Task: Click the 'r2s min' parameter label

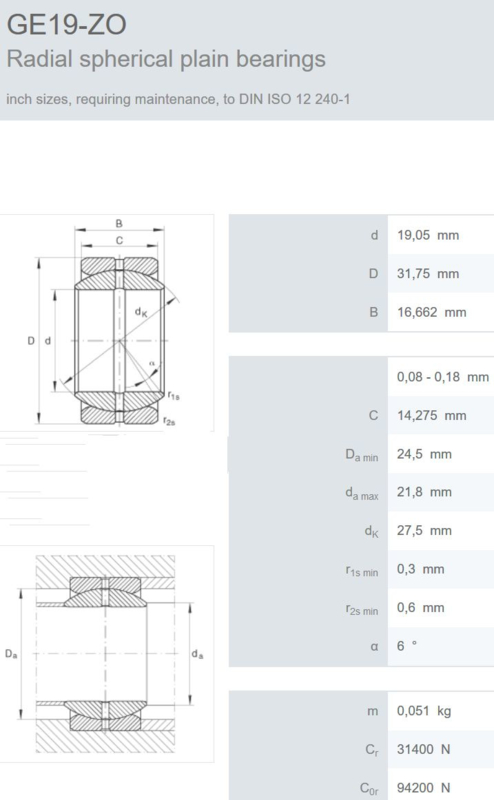Action: 362,609
